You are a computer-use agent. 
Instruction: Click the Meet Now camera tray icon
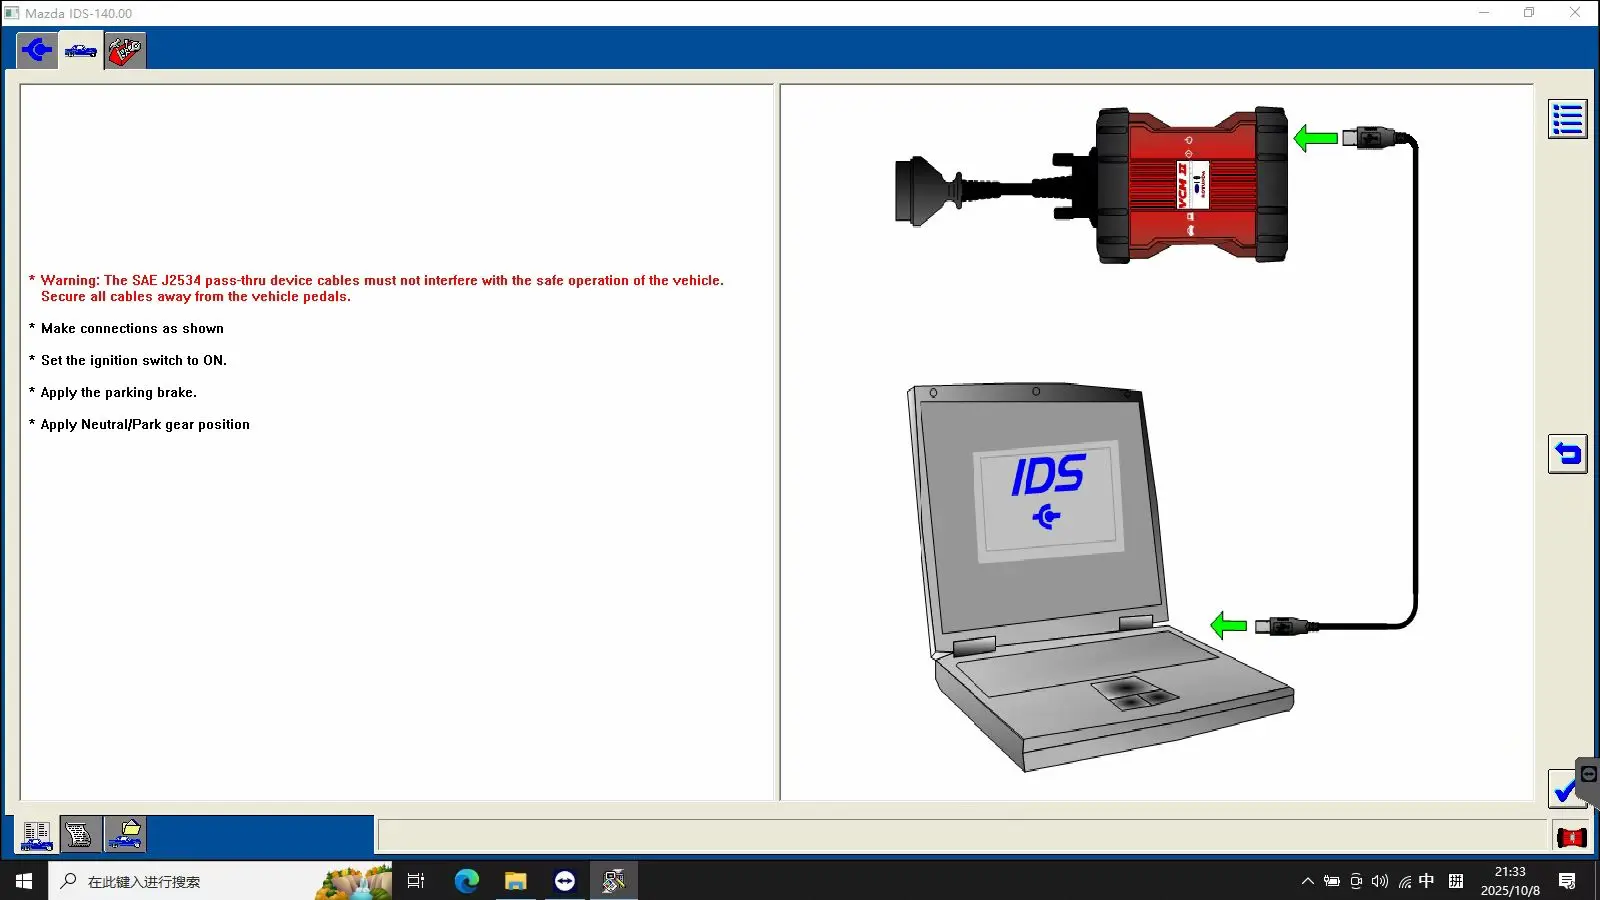tap(1356, 881)
